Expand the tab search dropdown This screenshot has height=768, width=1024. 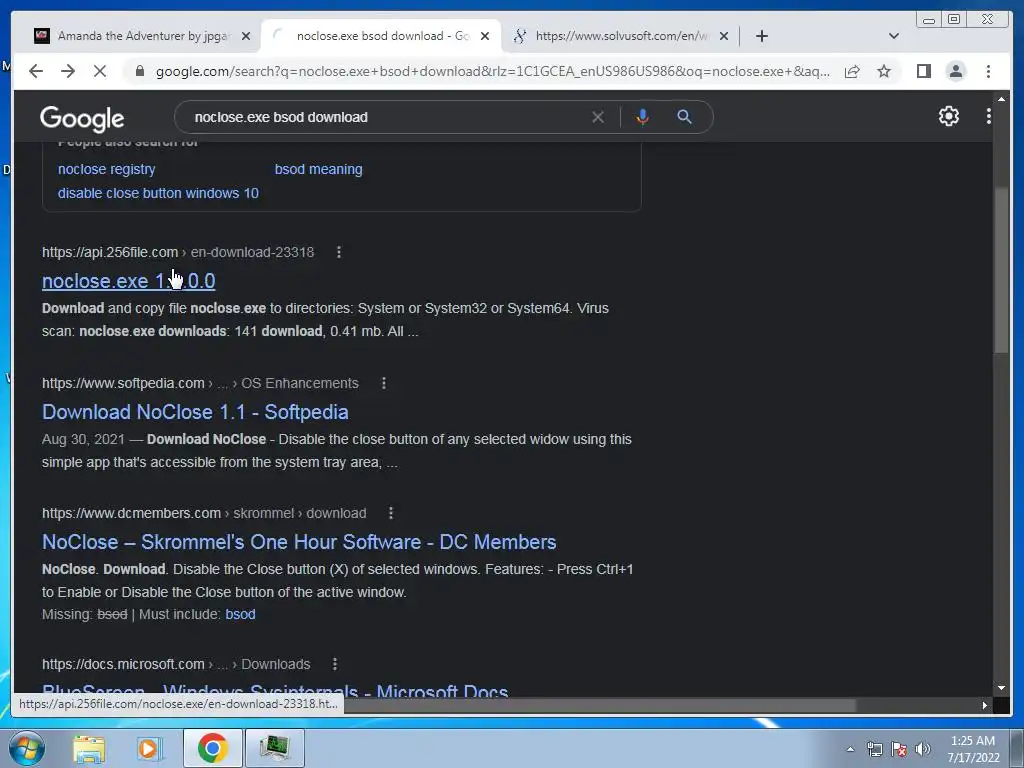coord(894,36)
